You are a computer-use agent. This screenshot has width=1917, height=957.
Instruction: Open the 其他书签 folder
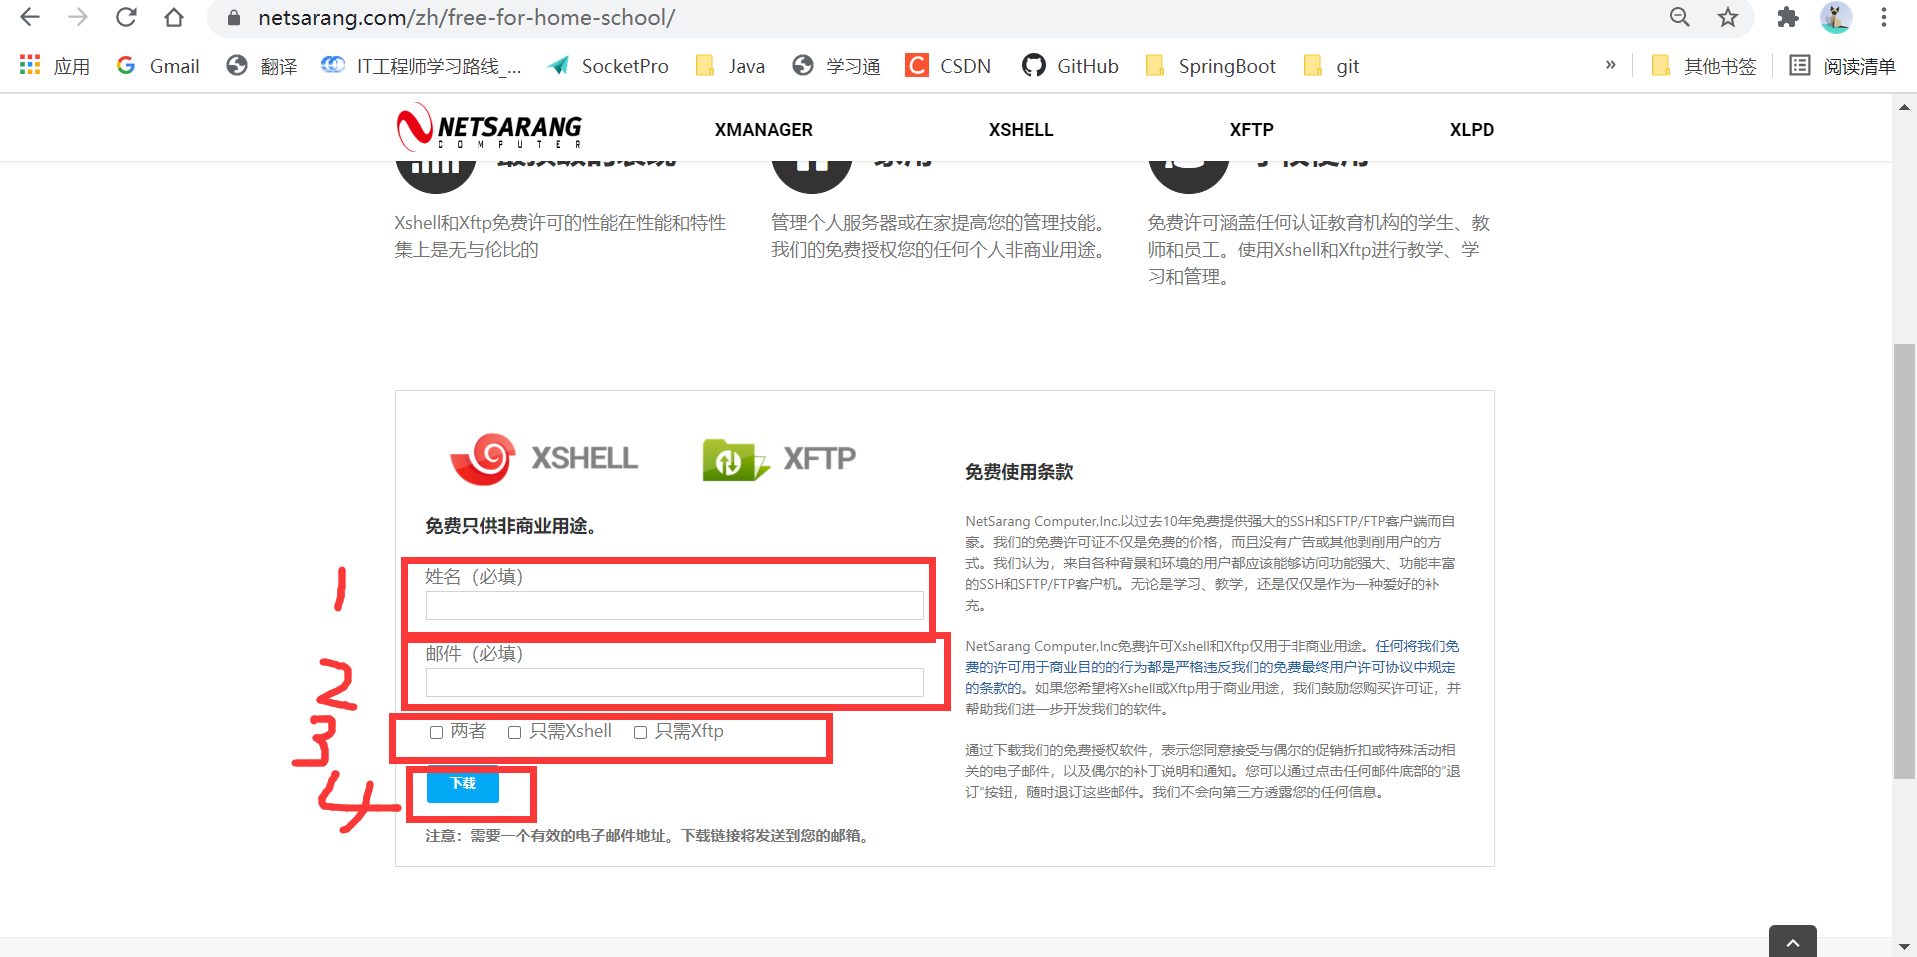tap(1704, 66)
